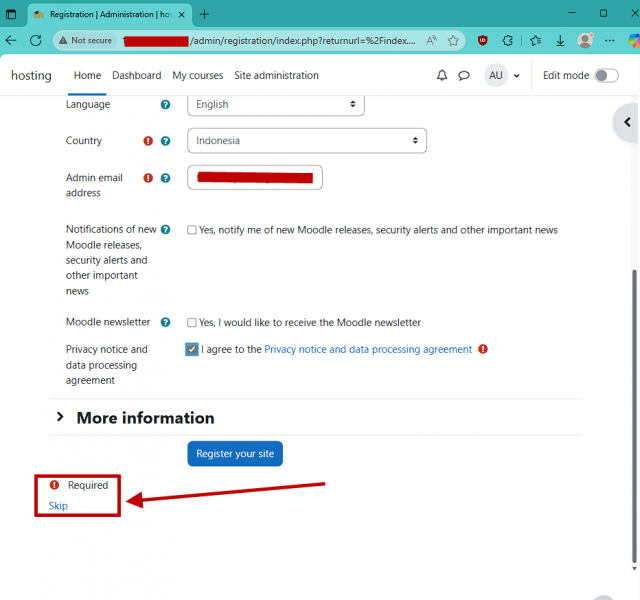Open the tab actions menu icon
Image resolution: width=640 pixels, height=600 pixels.
click(x=11, y=14)
